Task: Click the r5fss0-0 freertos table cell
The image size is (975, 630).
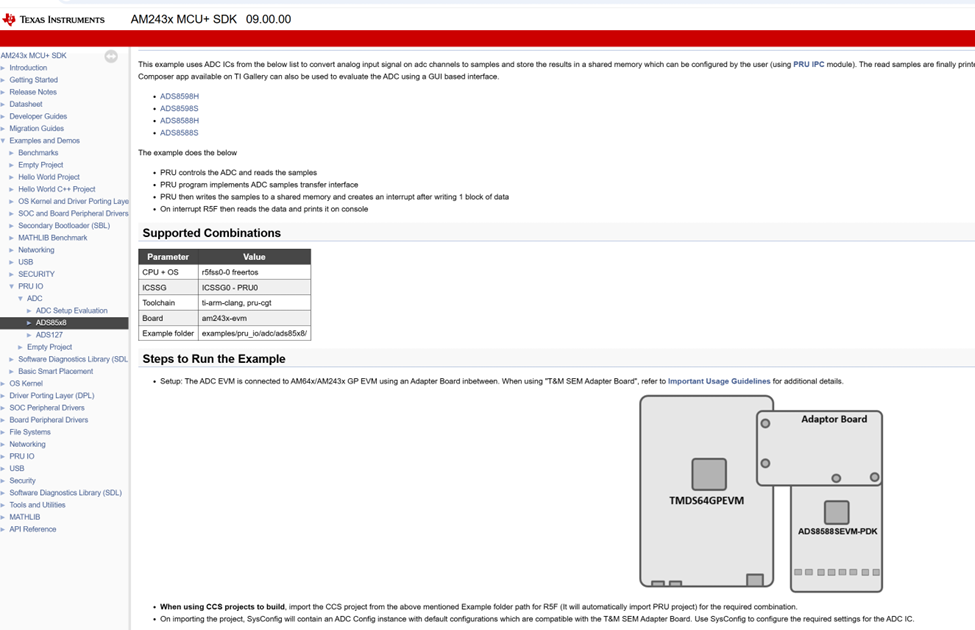Action: [254, 272]
